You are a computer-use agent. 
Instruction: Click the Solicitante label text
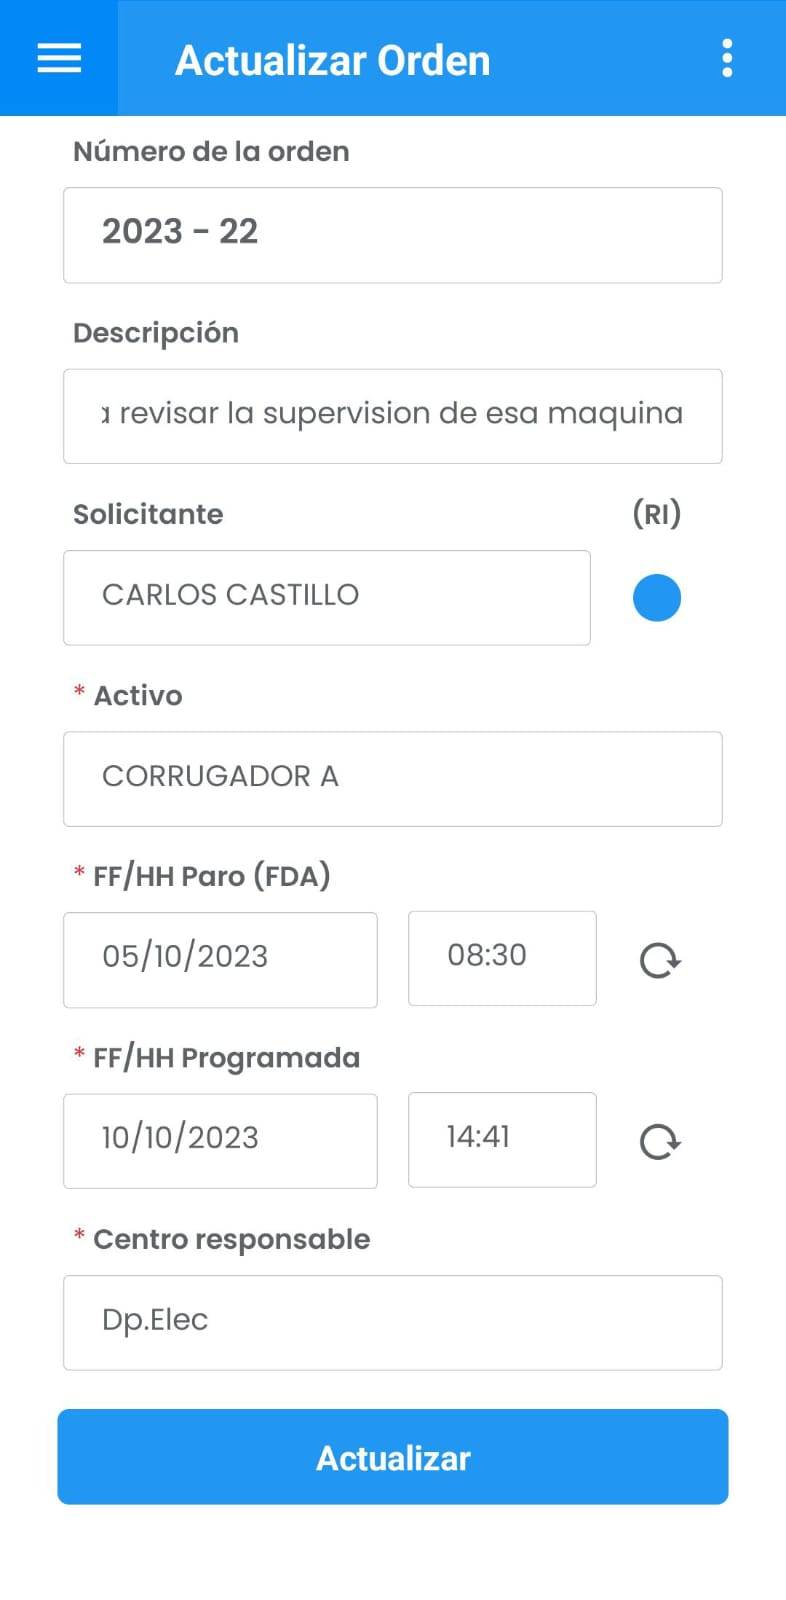(148, 514)
